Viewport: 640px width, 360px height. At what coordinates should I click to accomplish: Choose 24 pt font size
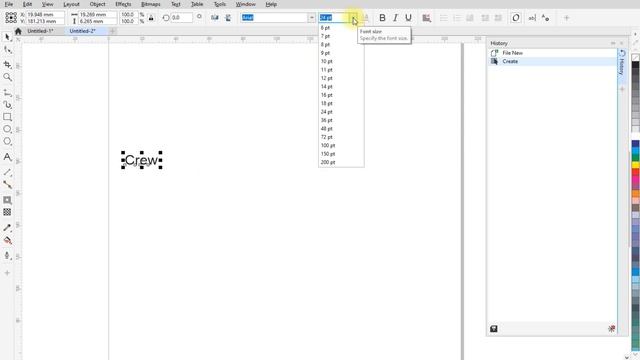click(x=341, y=112)
